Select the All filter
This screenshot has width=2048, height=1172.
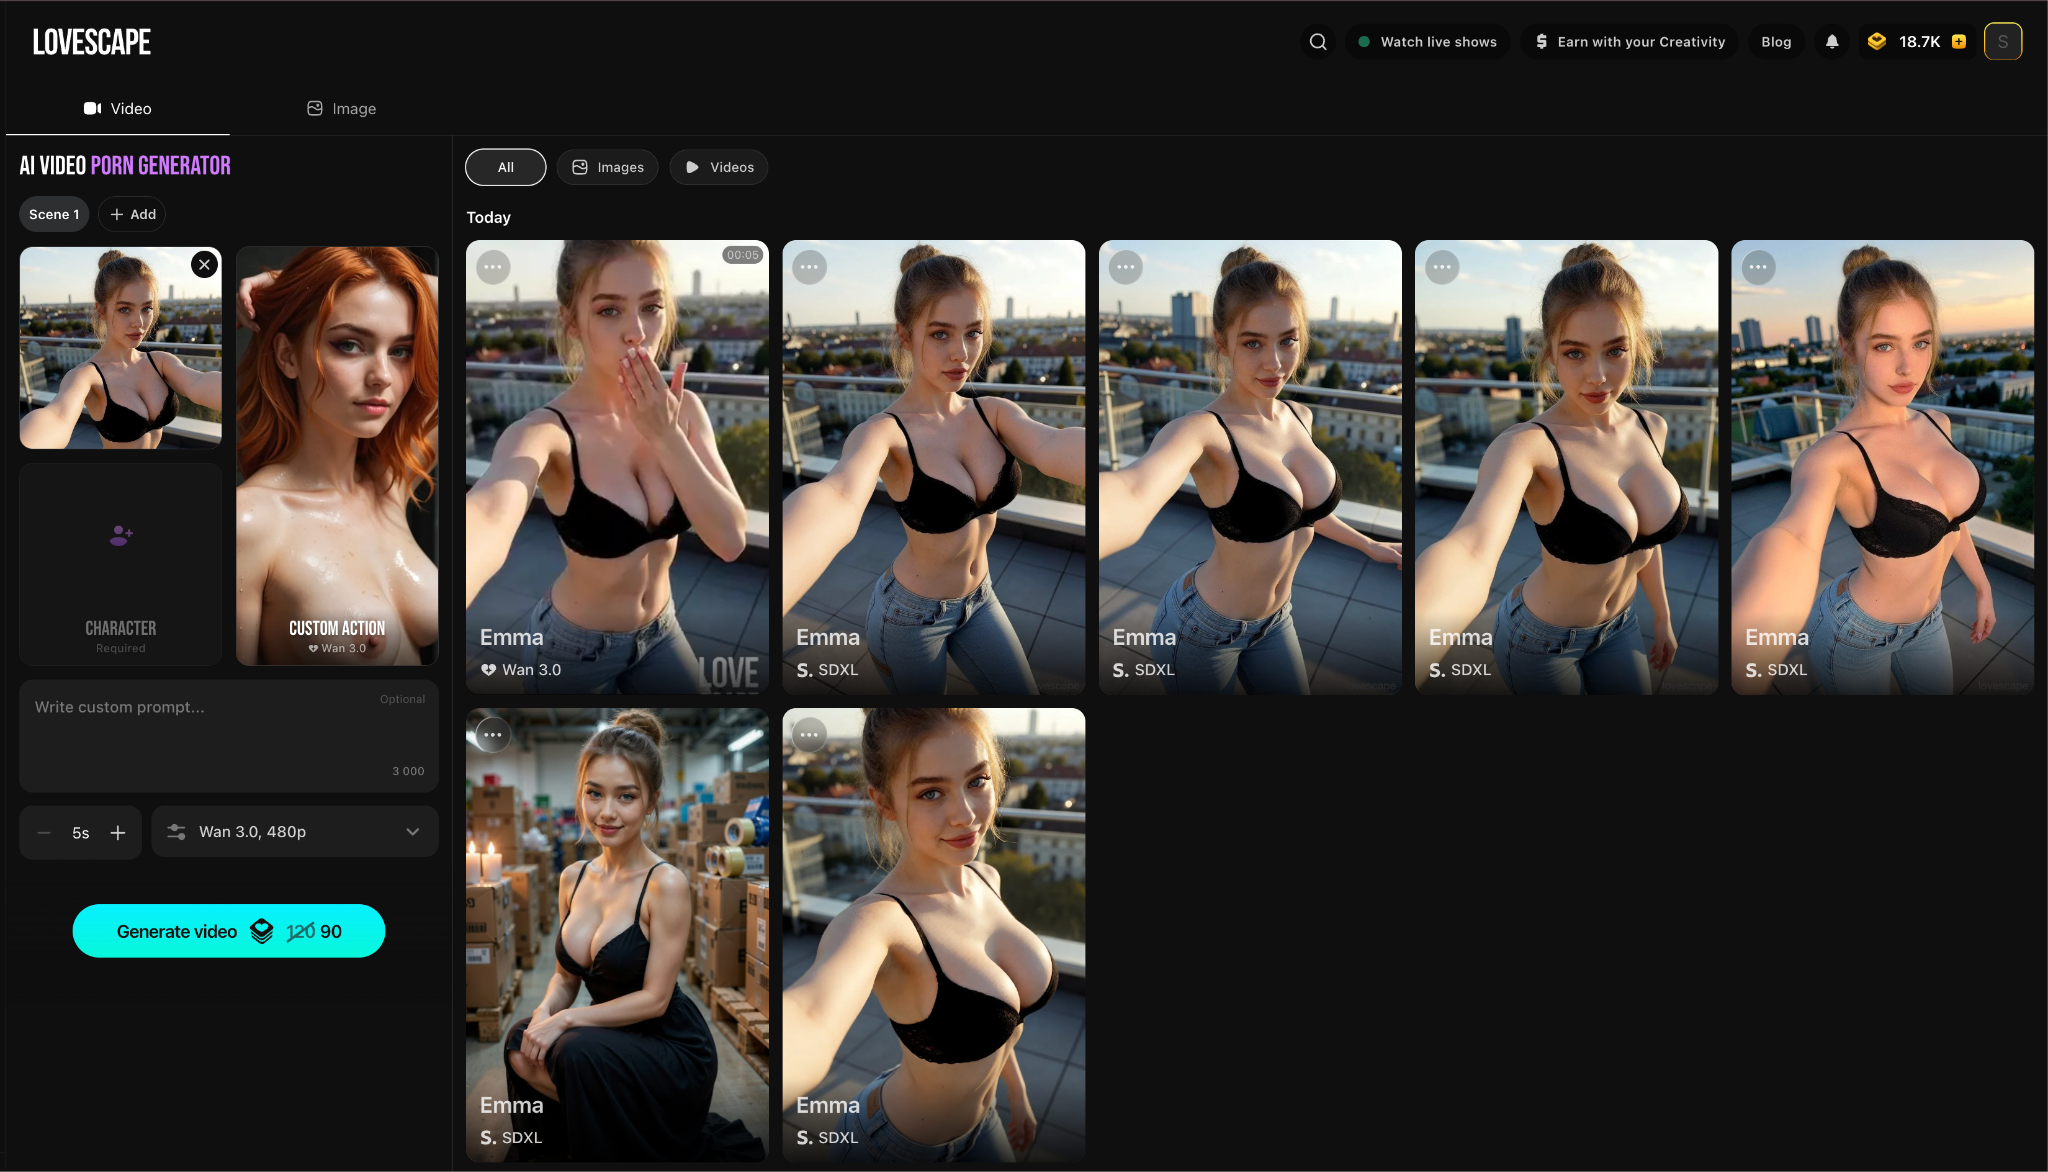point(506,167)
